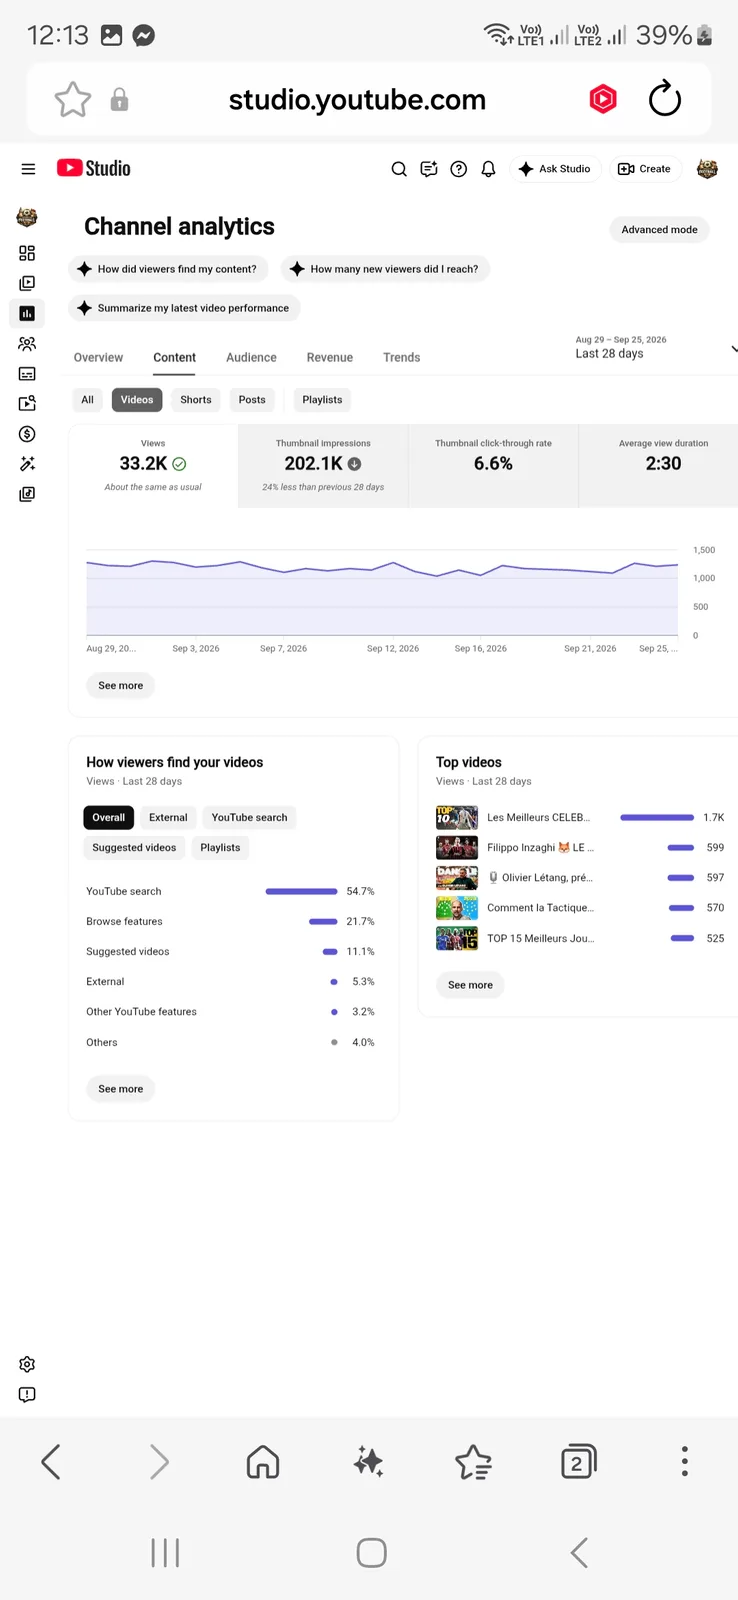Image resolution: width=738 pixels, height=1600 pixels.
Task: Open the Trends tab
Action: point(401,357)
